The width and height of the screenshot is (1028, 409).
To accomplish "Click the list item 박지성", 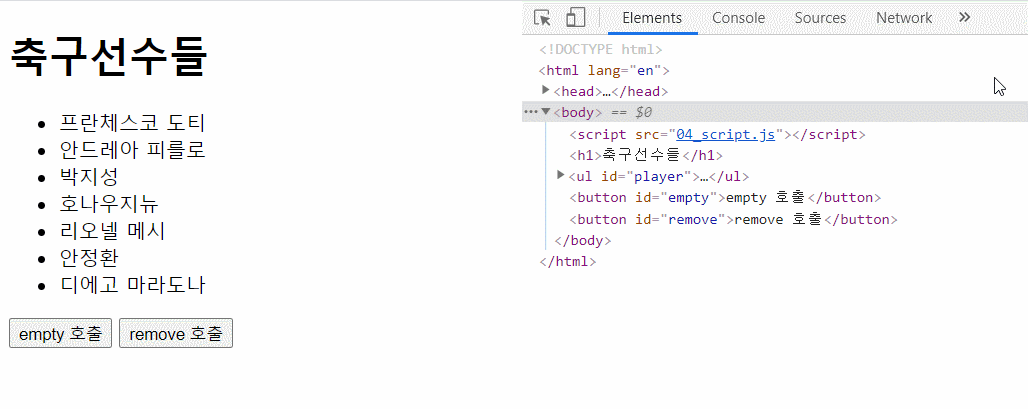I will pos(89,177).
